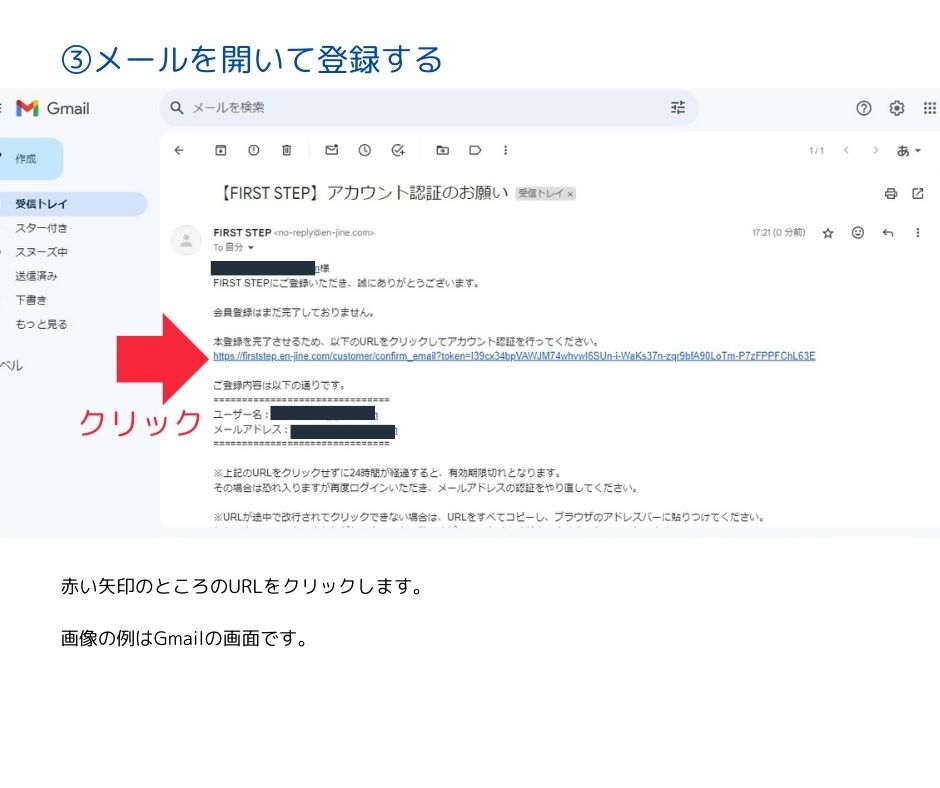Click the メールアドレス label in the email
The height and width of the screenshot is (788, 940).
tap(251, 430)
